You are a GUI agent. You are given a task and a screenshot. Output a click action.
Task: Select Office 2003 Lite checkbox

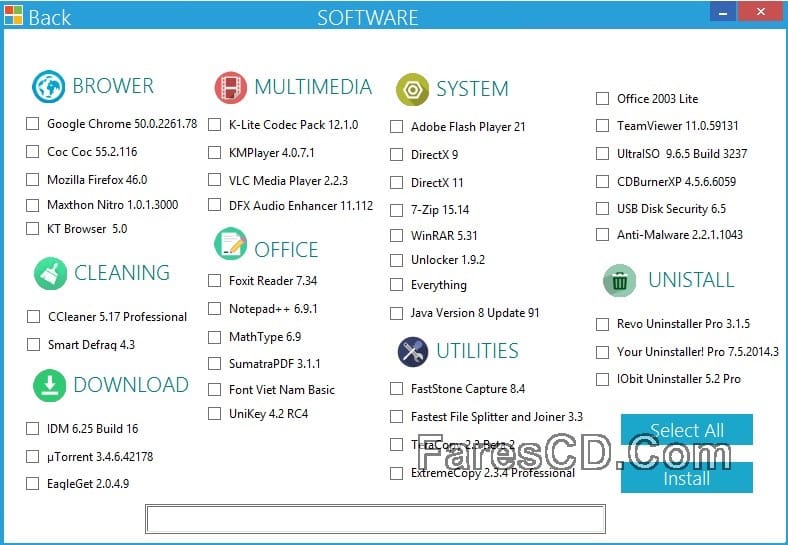coord(603,99)
